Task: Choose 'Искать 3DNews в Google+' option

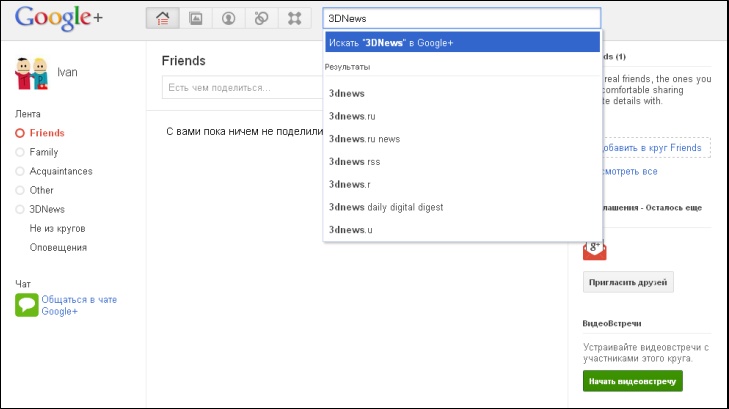Action: point(463,42)
